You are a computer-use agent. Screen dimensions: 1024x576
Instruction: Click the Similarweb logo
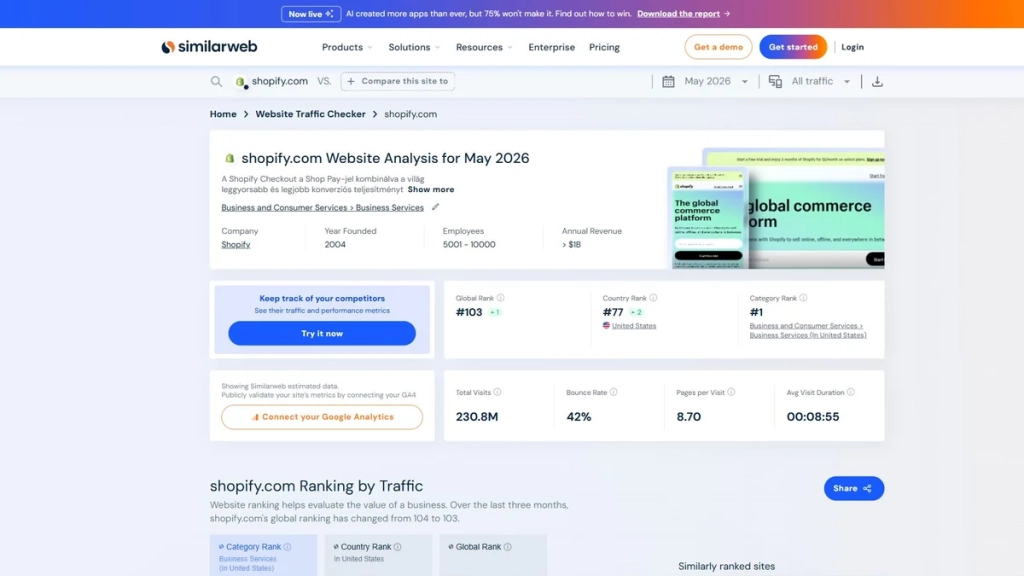pyautogui.click(x=209, y=47)
